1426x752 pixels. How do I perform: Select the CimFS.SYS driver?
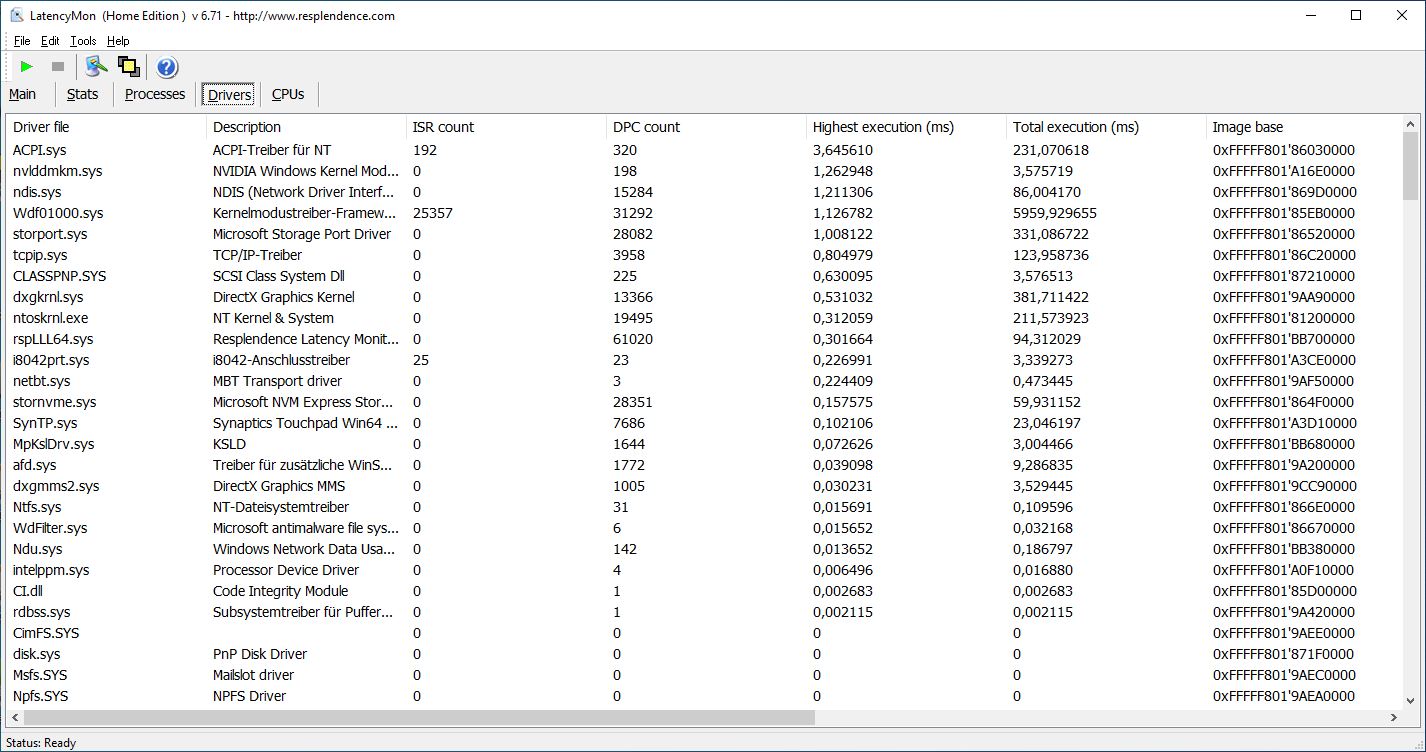(704, 633)
